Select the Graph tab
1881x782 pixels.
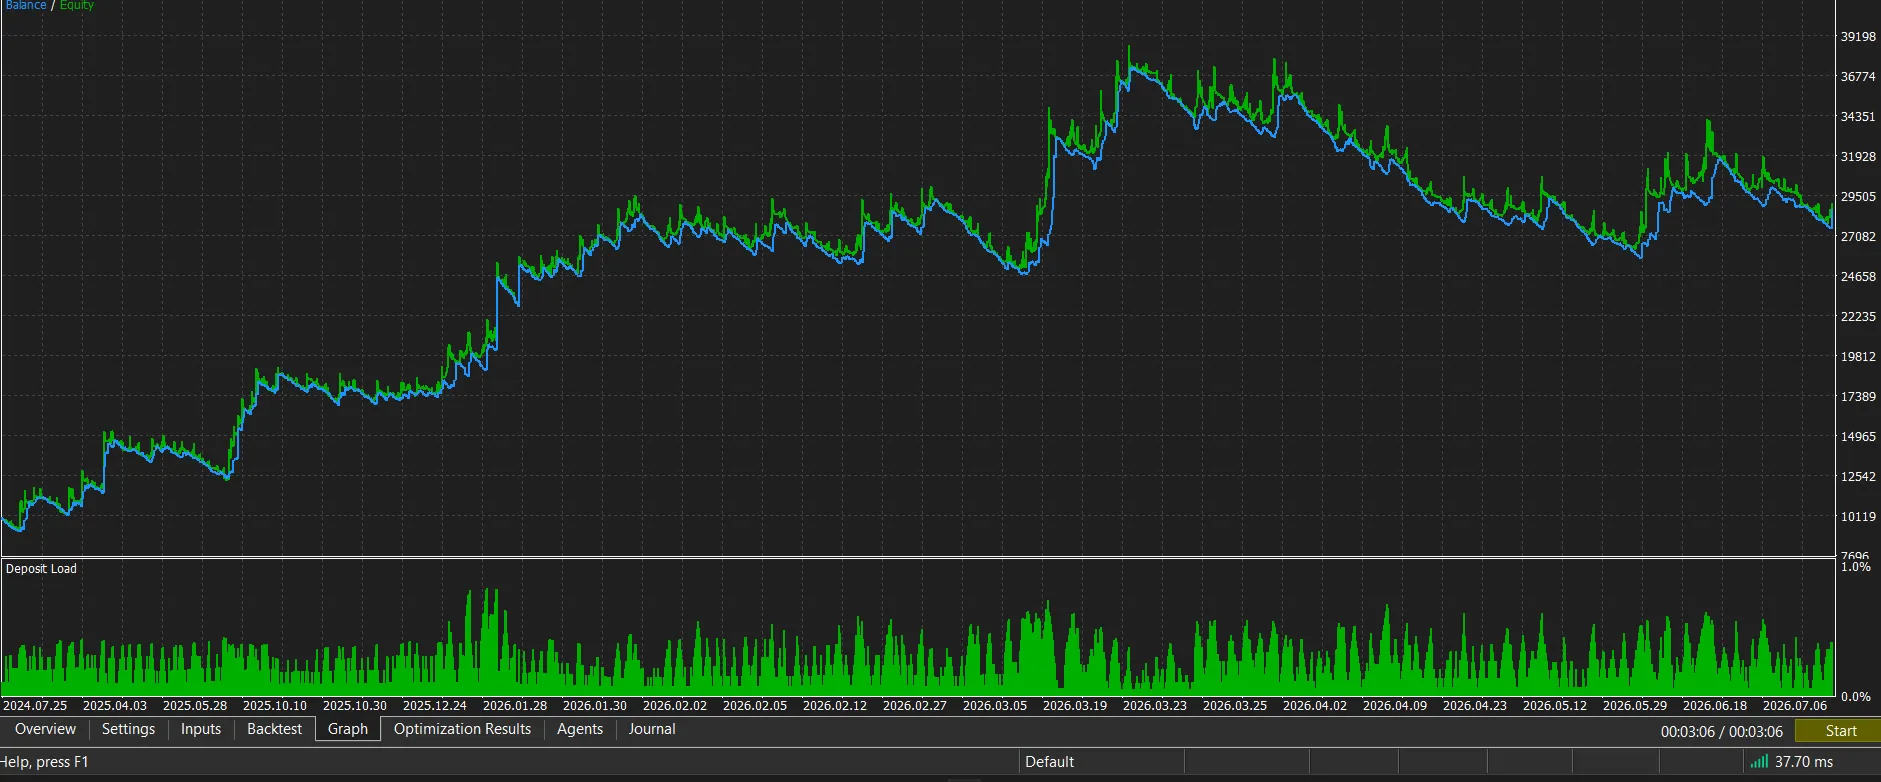point(348,729)
